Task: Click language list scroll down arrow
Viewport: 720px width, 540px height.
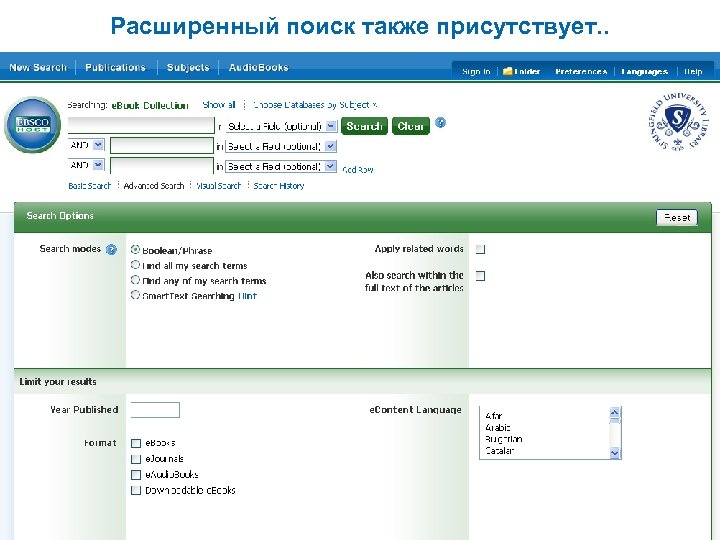Action: (615, 453)
